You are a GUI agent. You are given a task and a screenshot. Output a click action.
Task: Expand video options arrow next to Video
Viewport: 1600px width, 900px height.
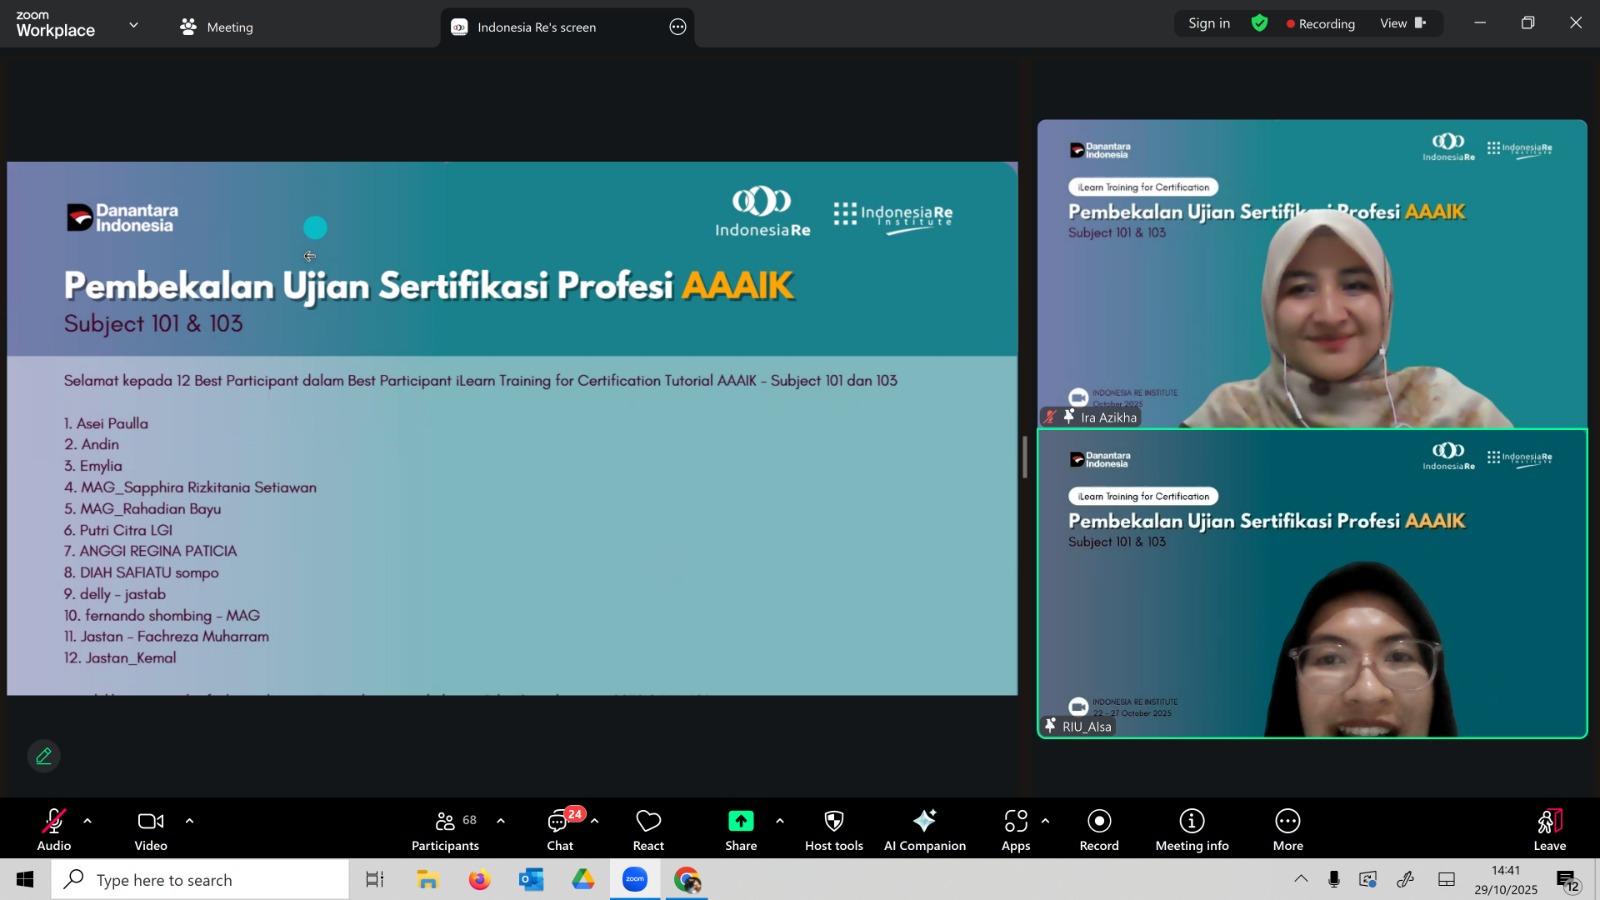click(x=189, y=821)
